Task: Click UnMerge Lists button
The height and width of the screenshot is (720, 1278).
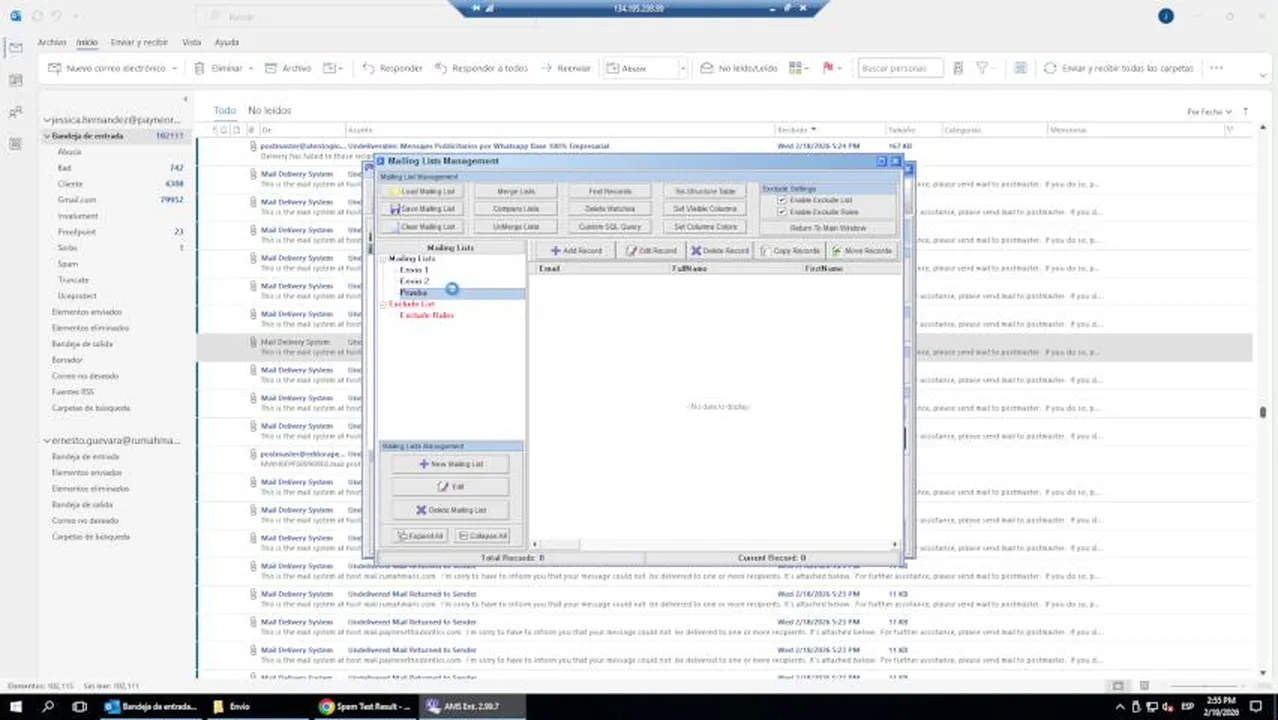Action: point(516,227)
